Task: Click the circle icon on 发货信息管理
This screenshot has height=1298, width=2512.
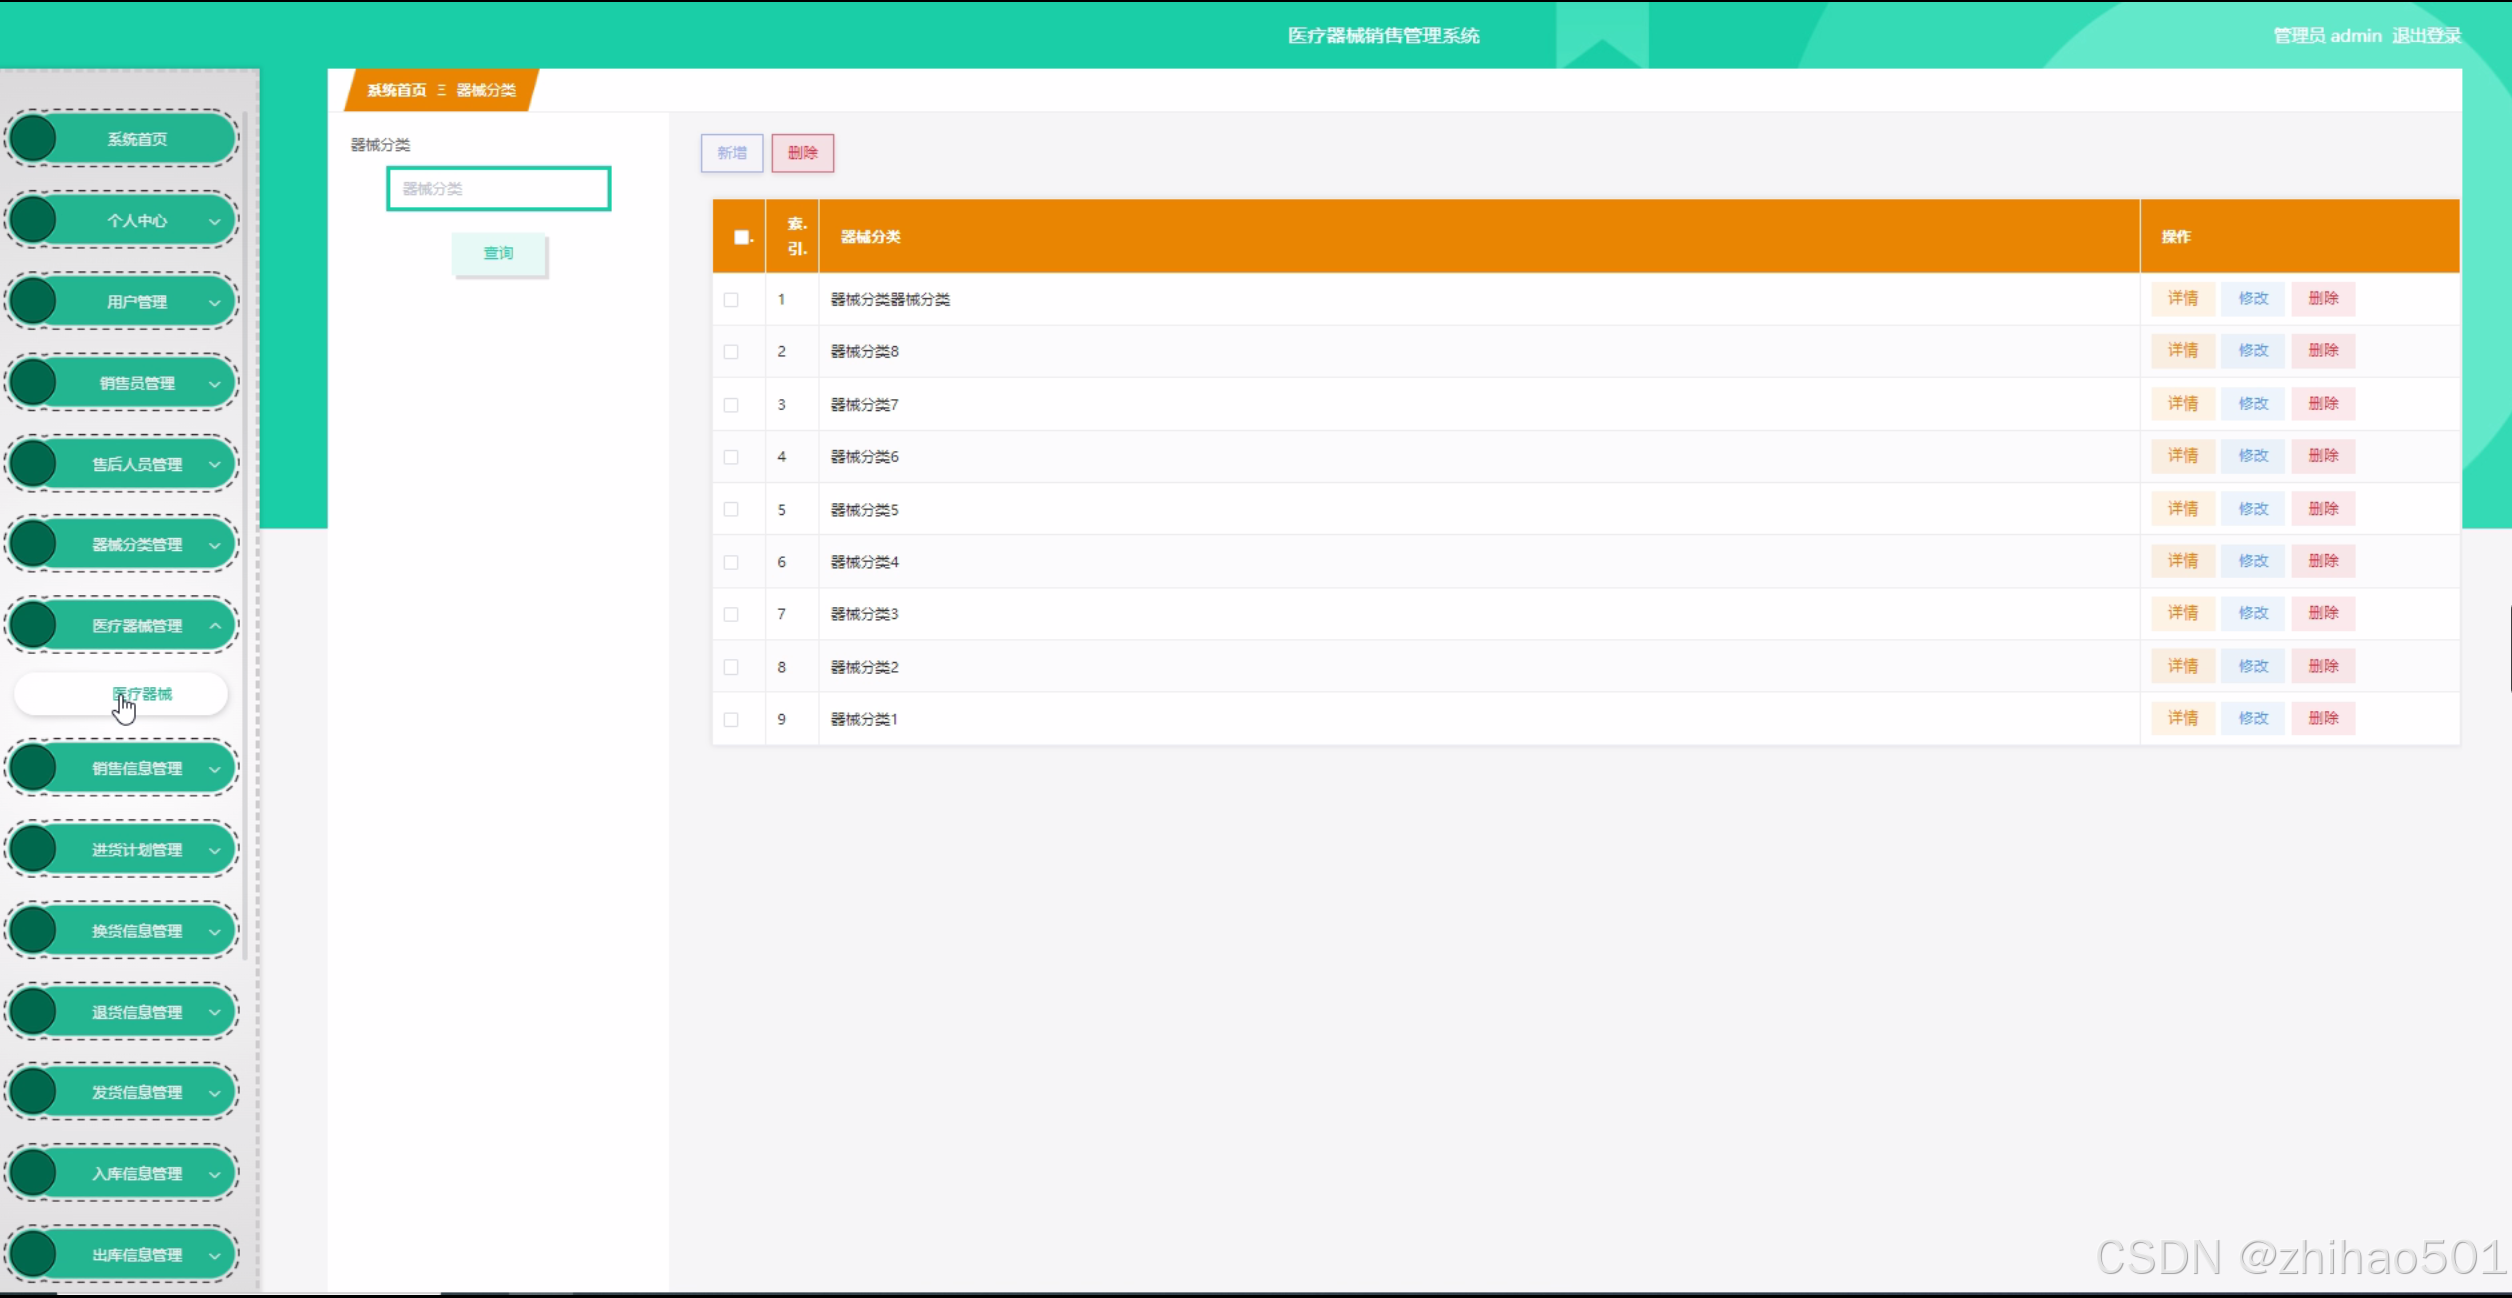Action: pyautogui.click(x=34, y=1092)
